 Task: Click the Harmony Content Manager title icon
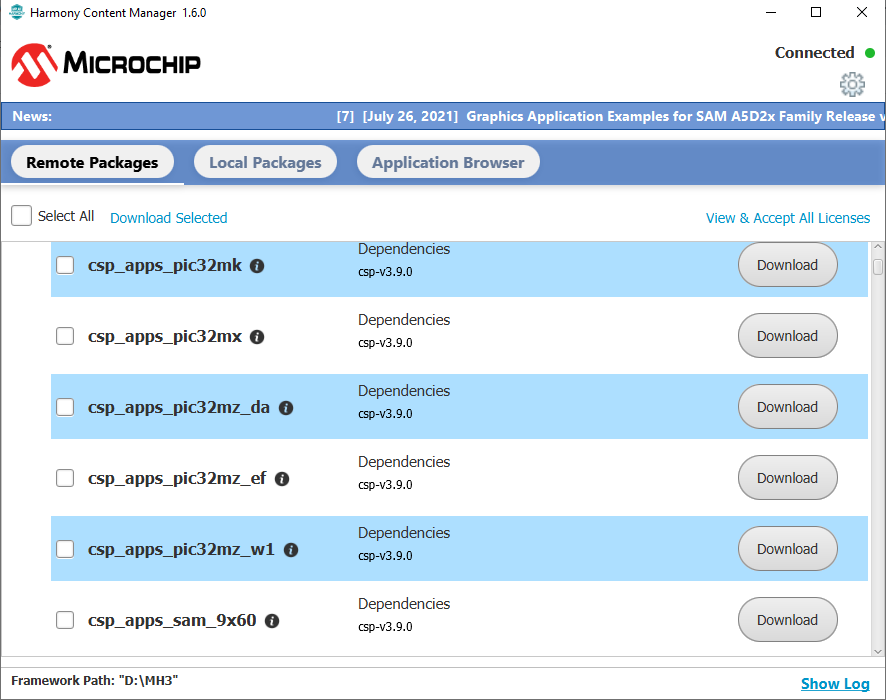pos(17,12)
